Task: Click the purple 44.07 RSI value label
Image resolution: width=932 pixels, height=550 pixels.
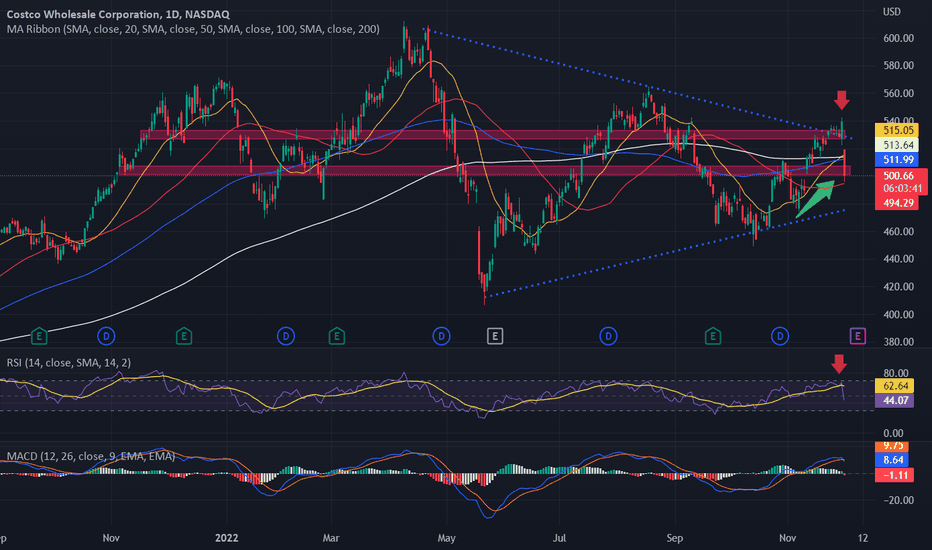Action: pos(895,400)
